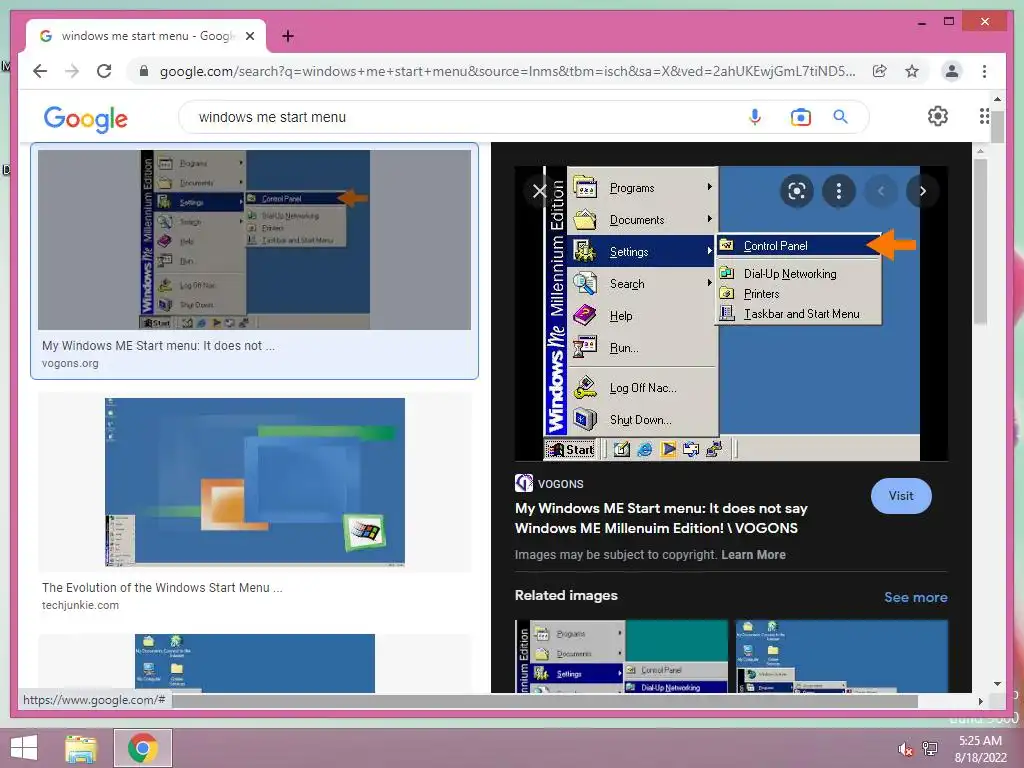Open 'The Evolution of the Windows Start Menu' title

tap(162, 587)
